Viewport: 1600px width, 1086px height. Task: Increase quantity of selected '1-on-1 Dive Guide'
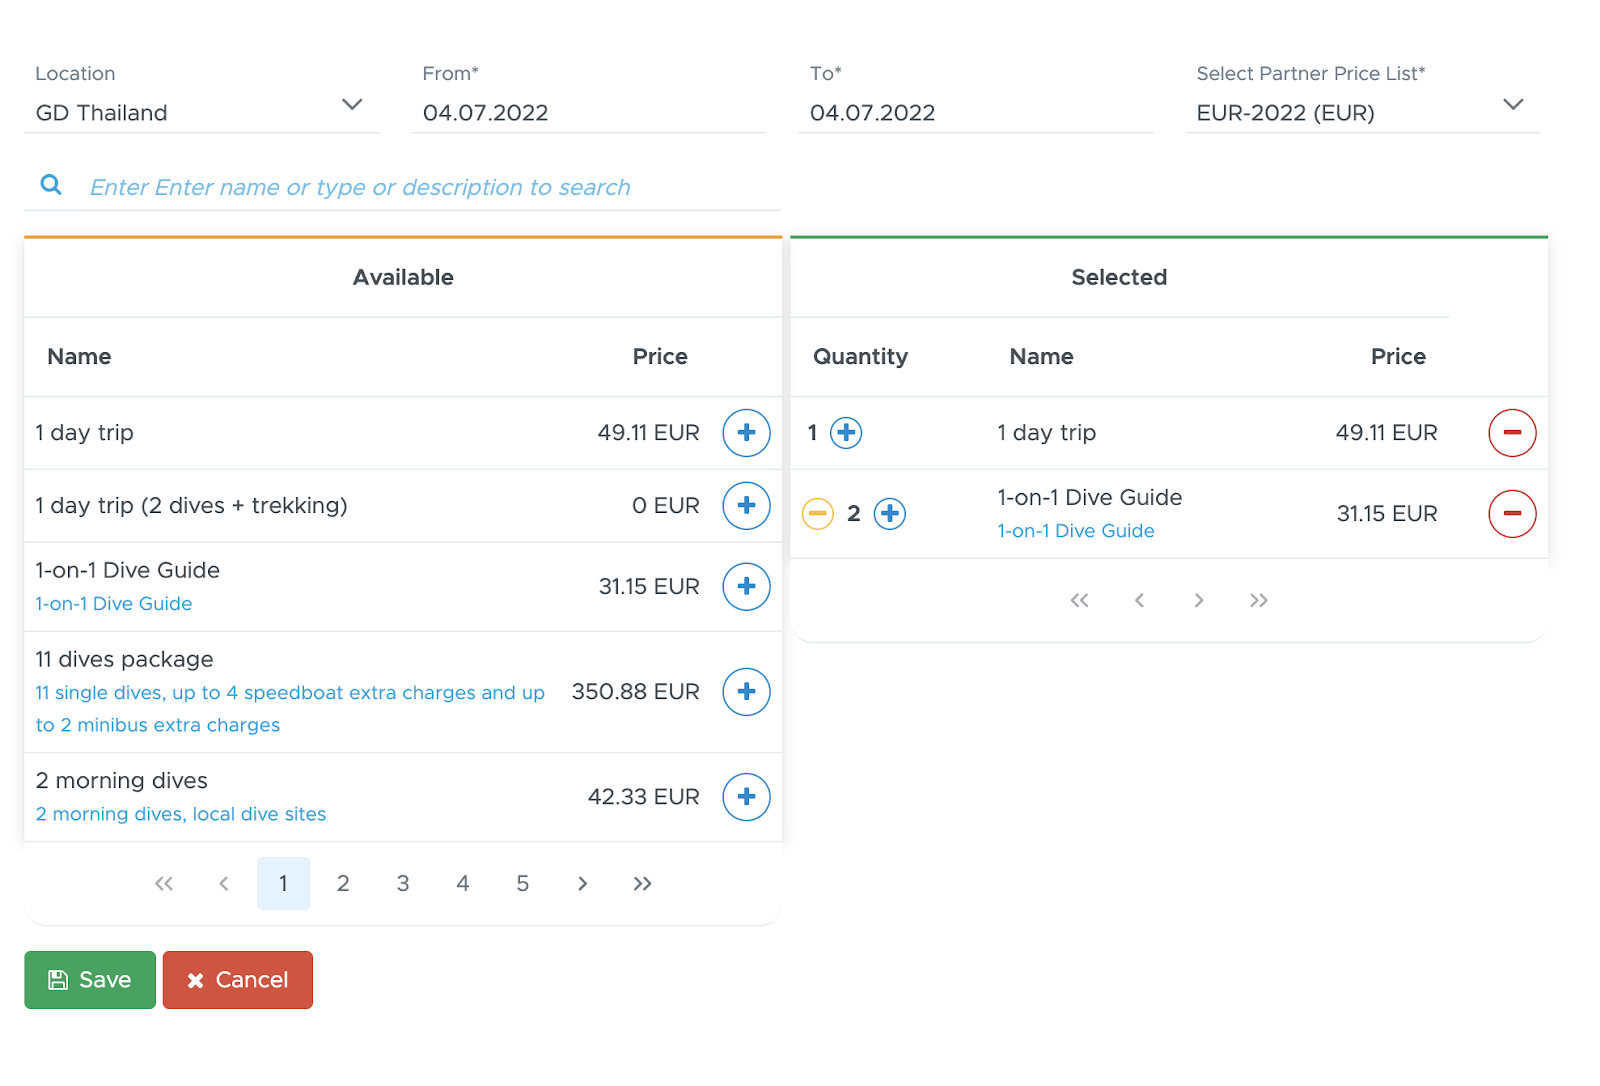pyautogui.click(x=890, y=514)
